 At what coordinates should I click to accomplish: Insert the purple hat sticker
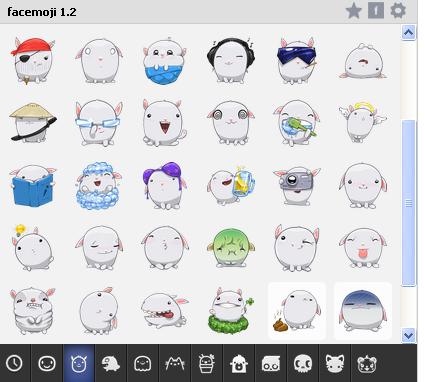coord(164,185)
